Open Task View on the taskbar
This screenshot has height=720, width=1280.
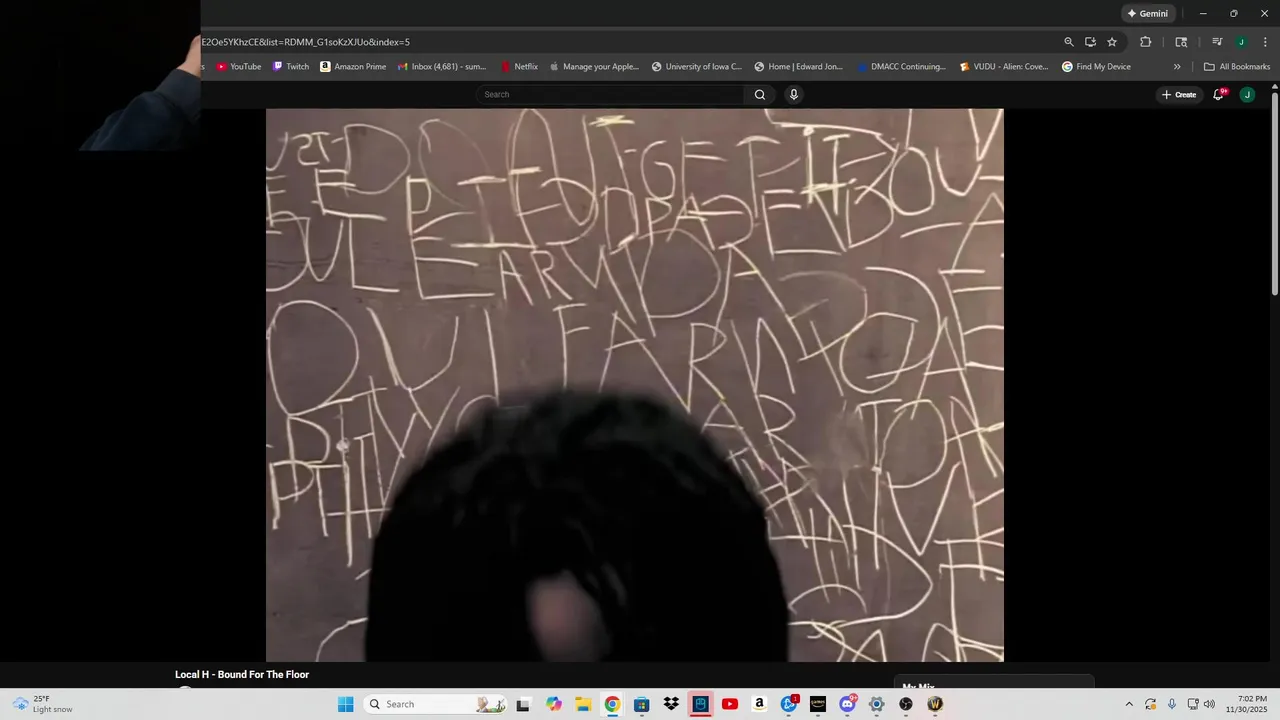coord(523,704)
